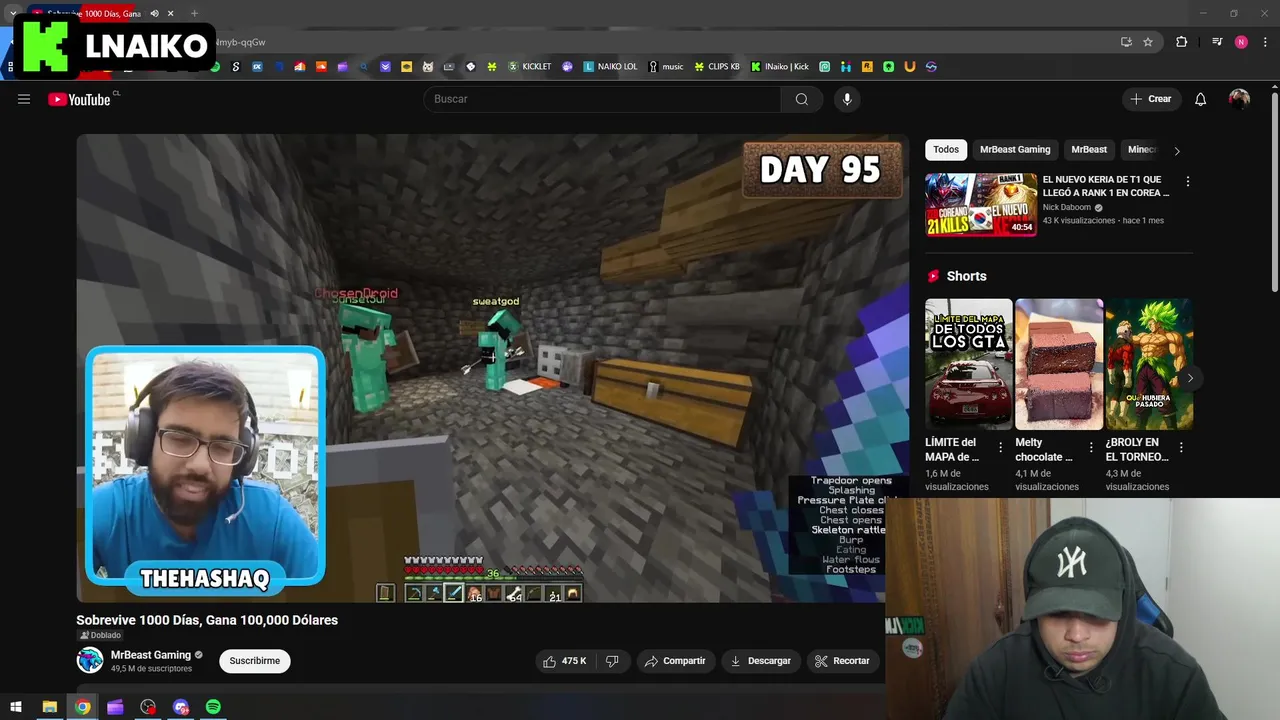This screenshot has height=720, width=1280.
Task: Open the YouTube account avatar menu
Action: [1239, 99]
